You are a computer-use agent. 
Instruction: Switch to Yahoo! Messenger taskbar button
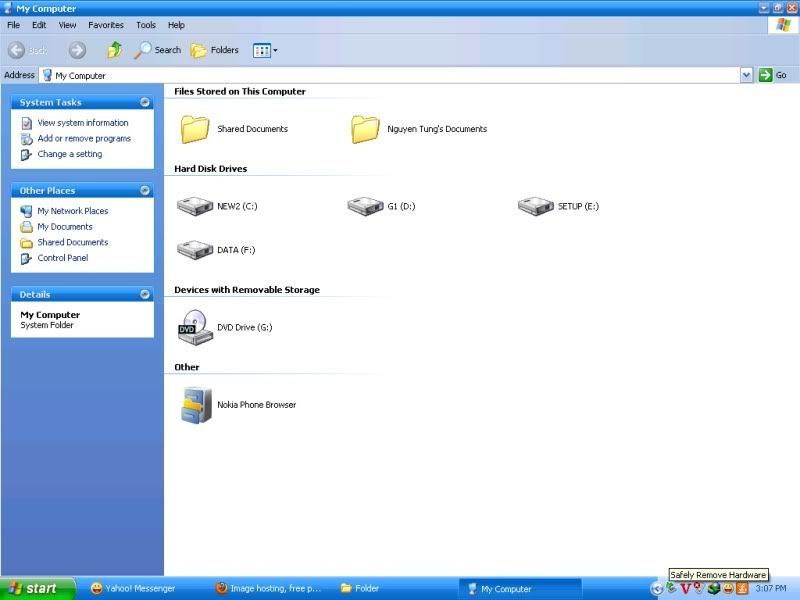133,588
